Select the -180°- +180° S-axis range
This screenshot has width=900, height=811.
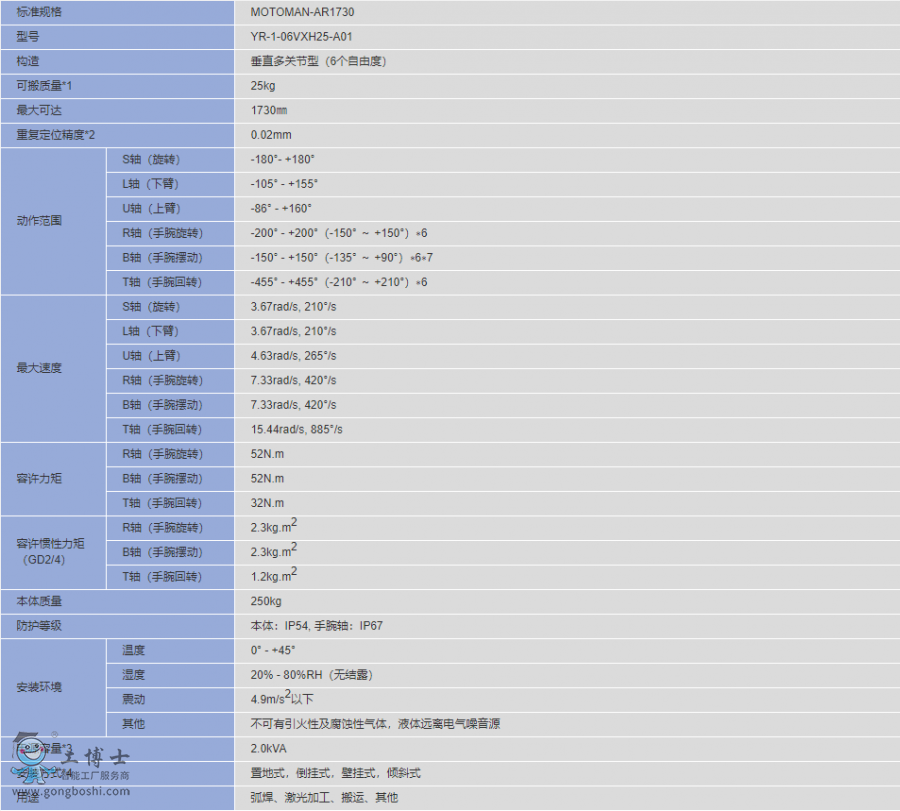click(x=282, y=160)
